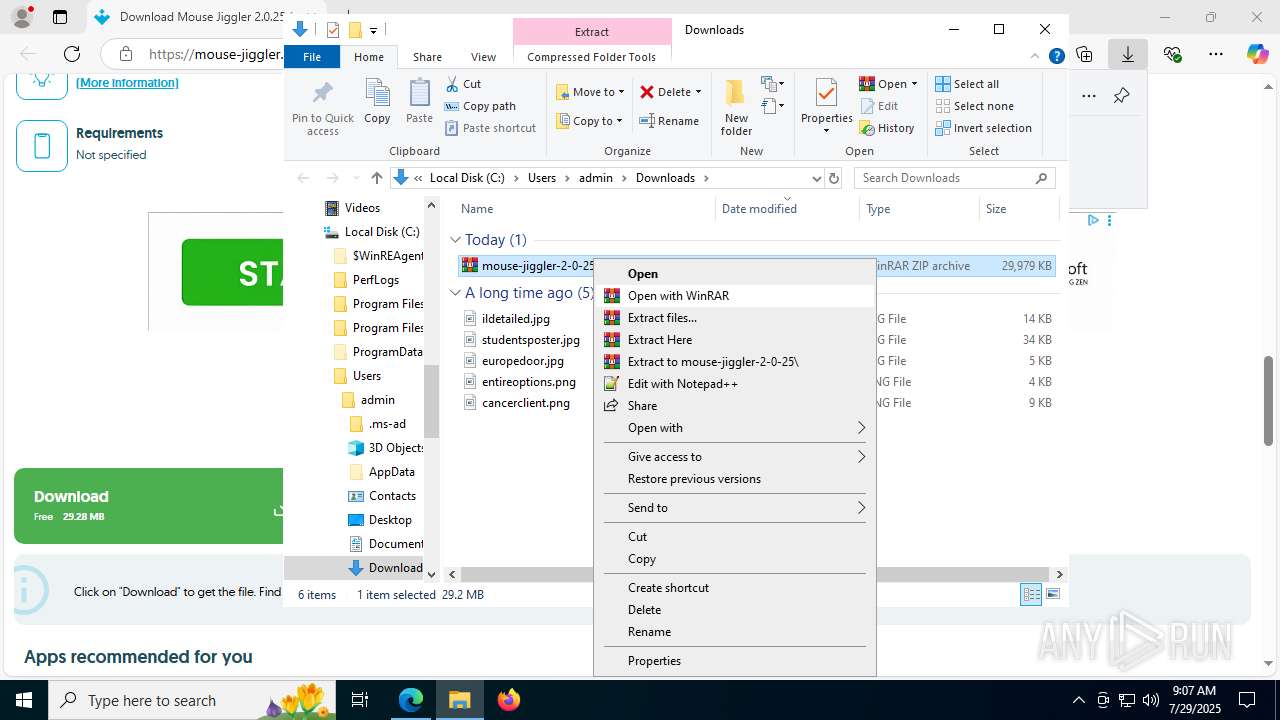This screenshot has height=720, width=1280.
Task: Sort by the Date modified column
Action: [759, 209]
